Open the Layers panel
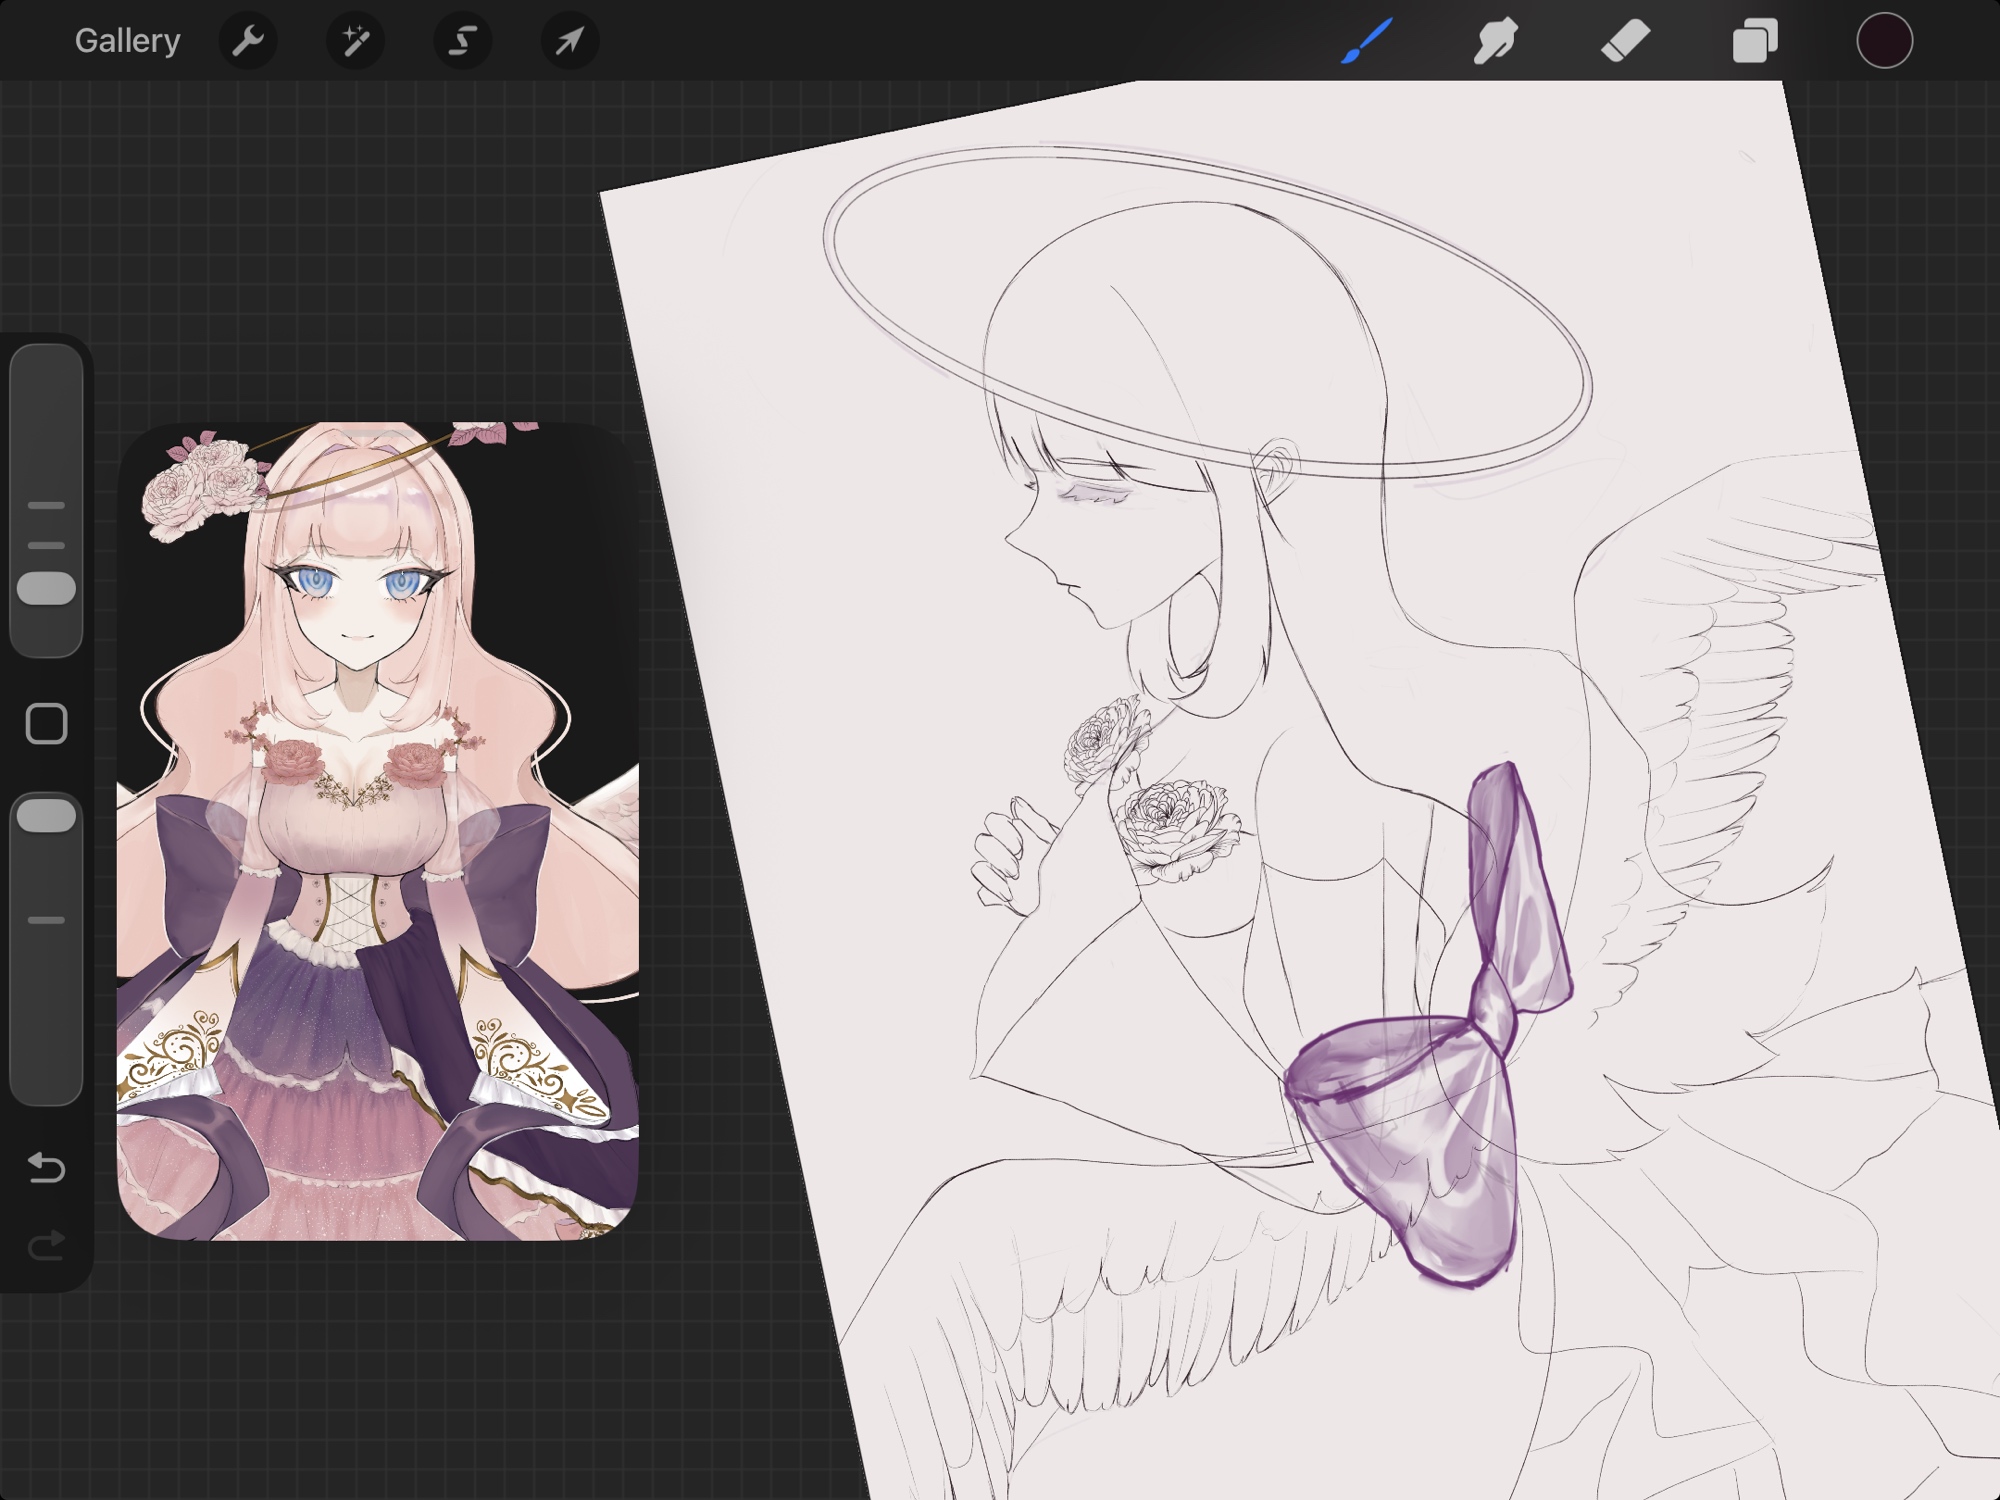2000x1500 pixels. tap(1755, 41)
